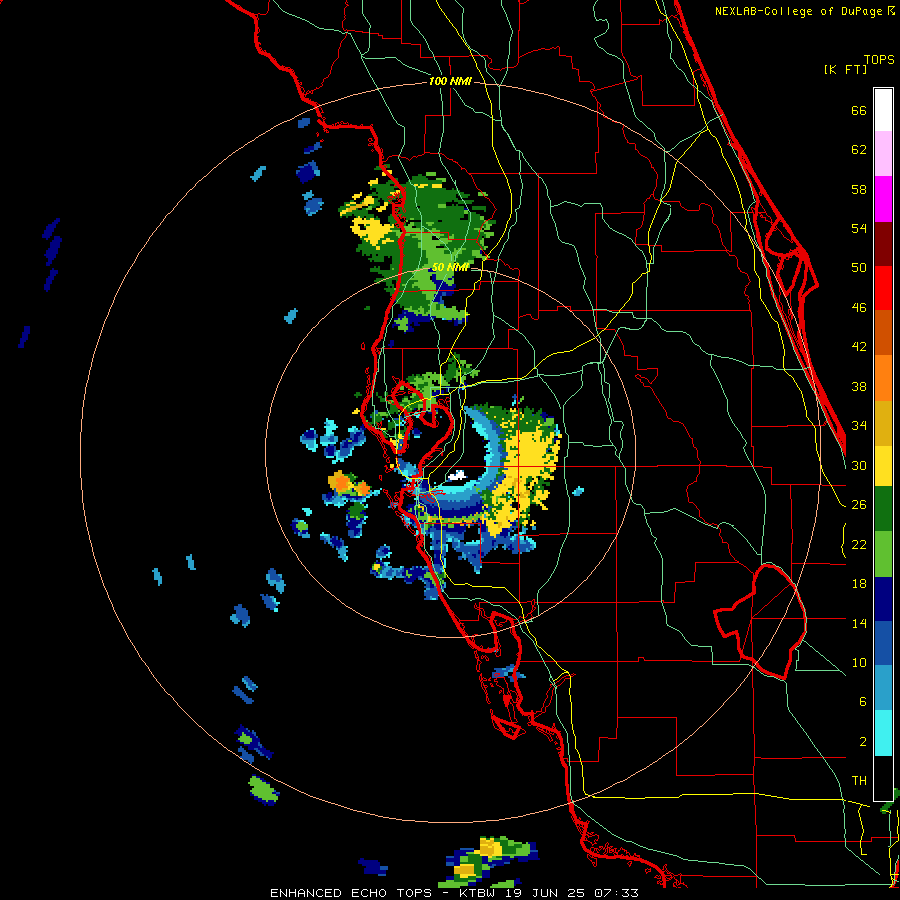Click the legend value '42'

tap(859, 347)
